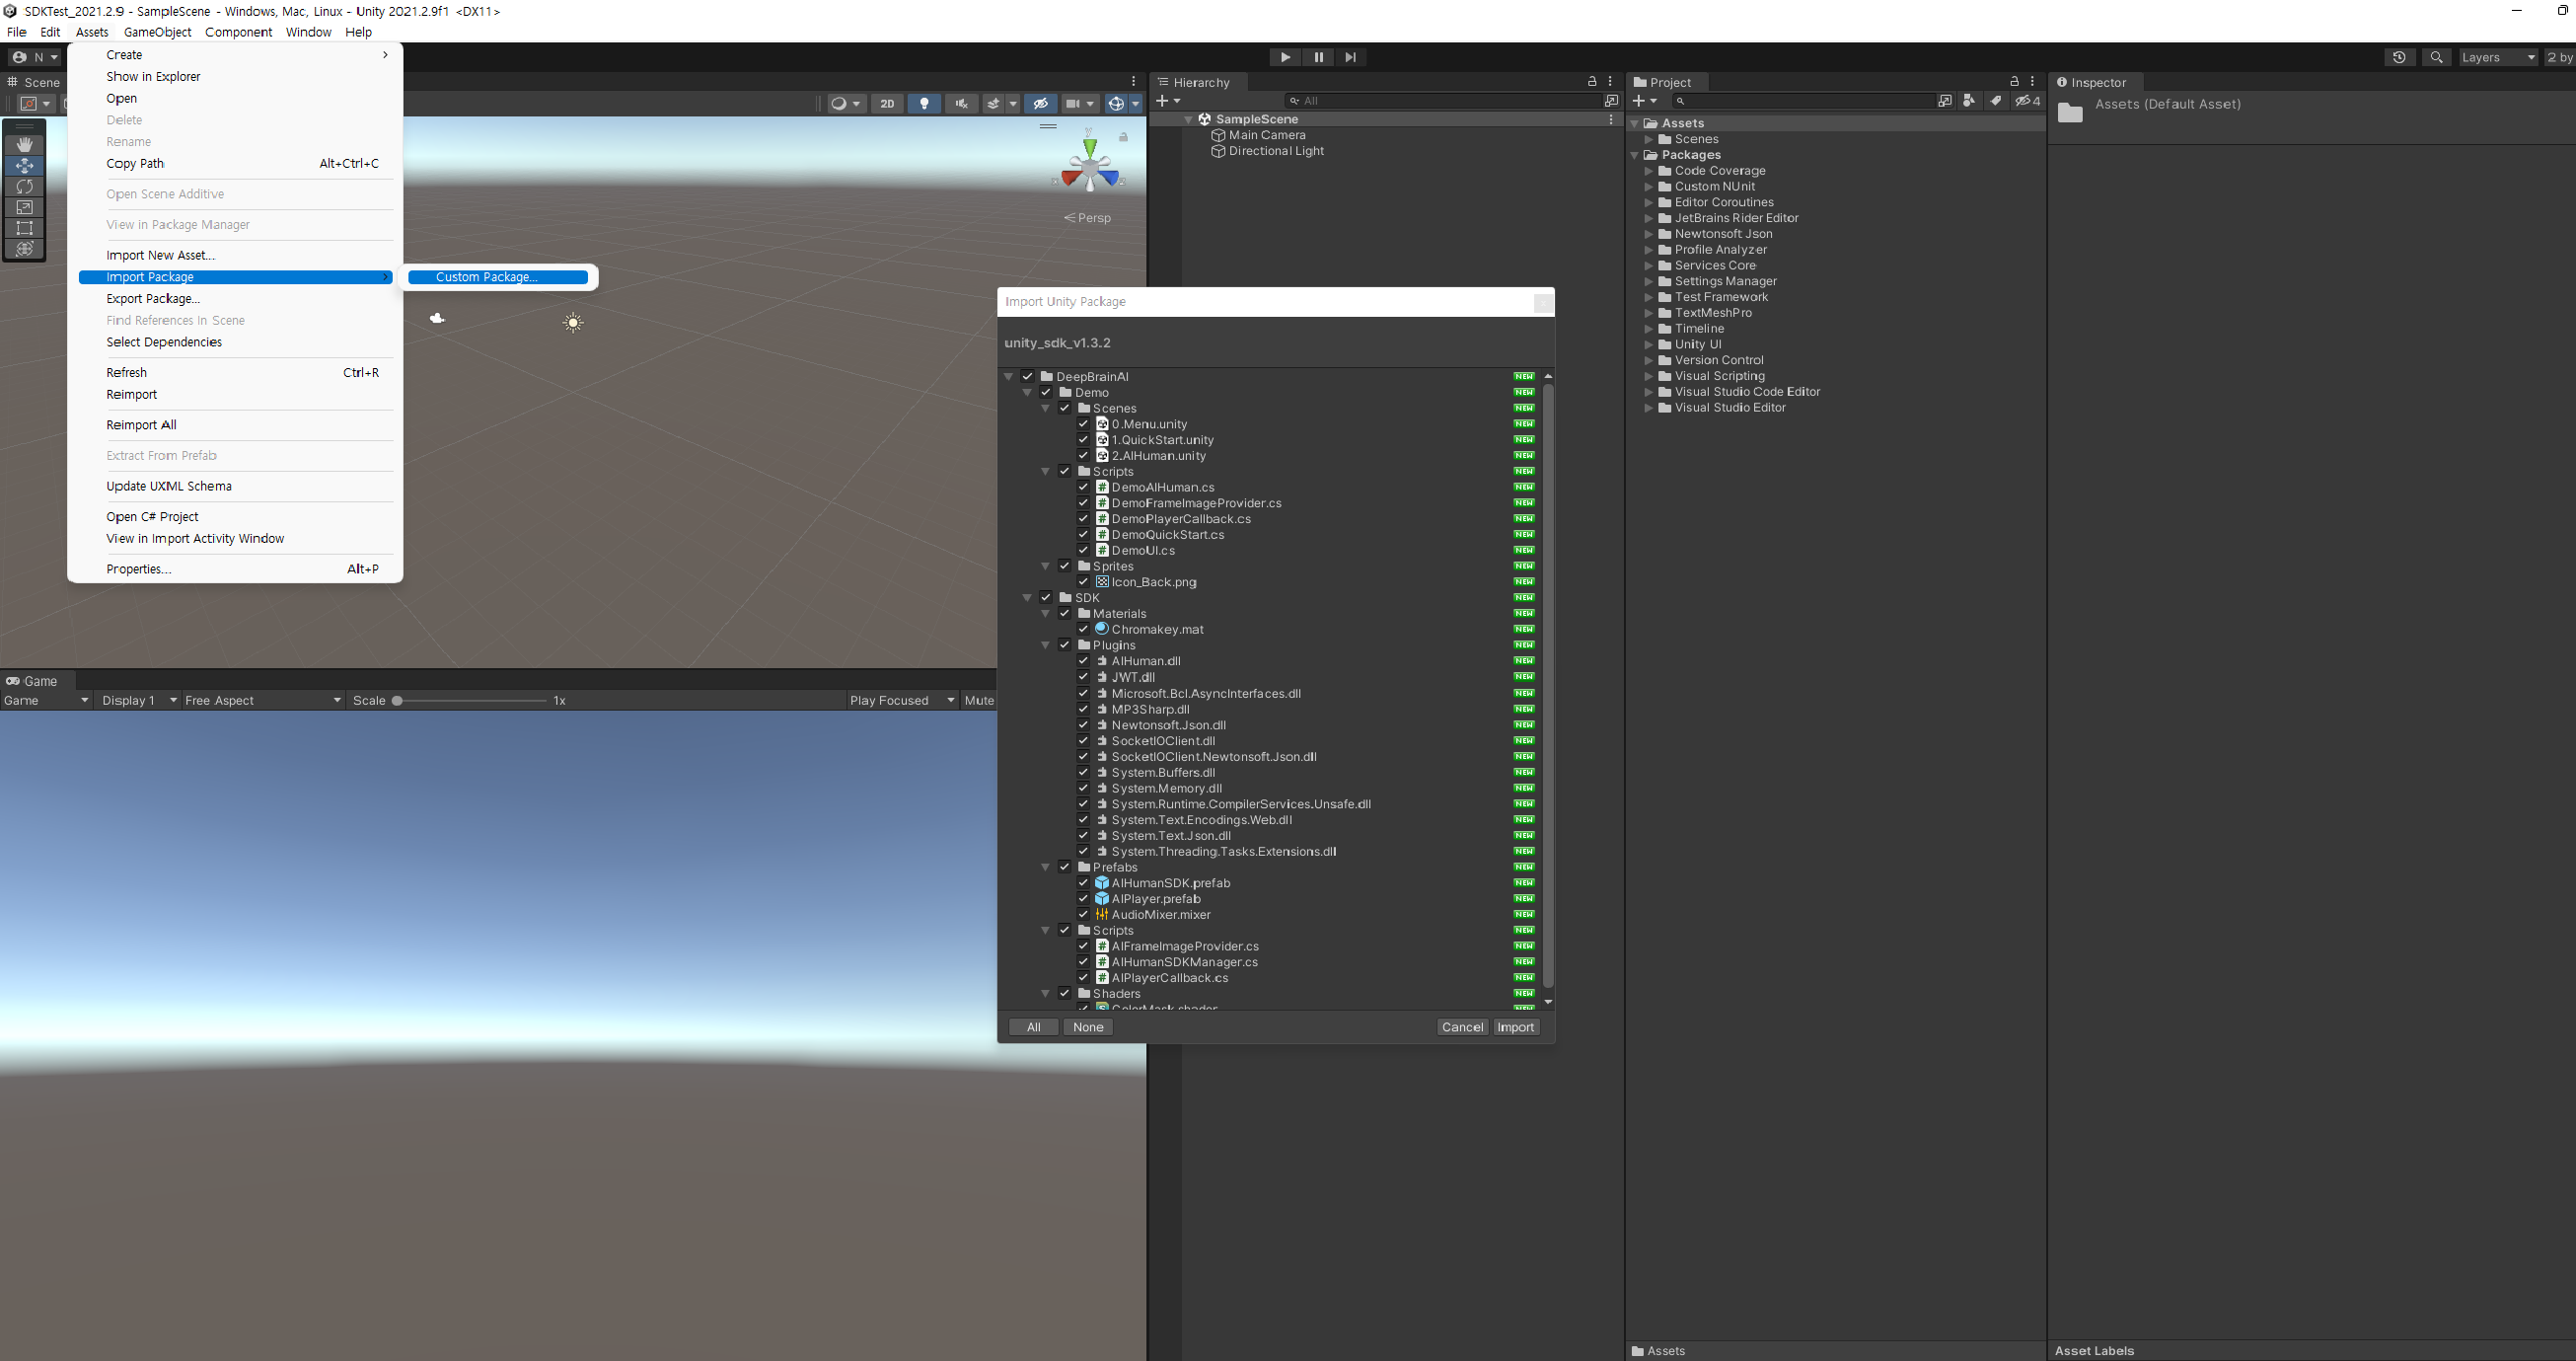Expand the TextMeshPro package folder
Viewport: 2576px width, 1361px height.
[x=1649, y=313]
